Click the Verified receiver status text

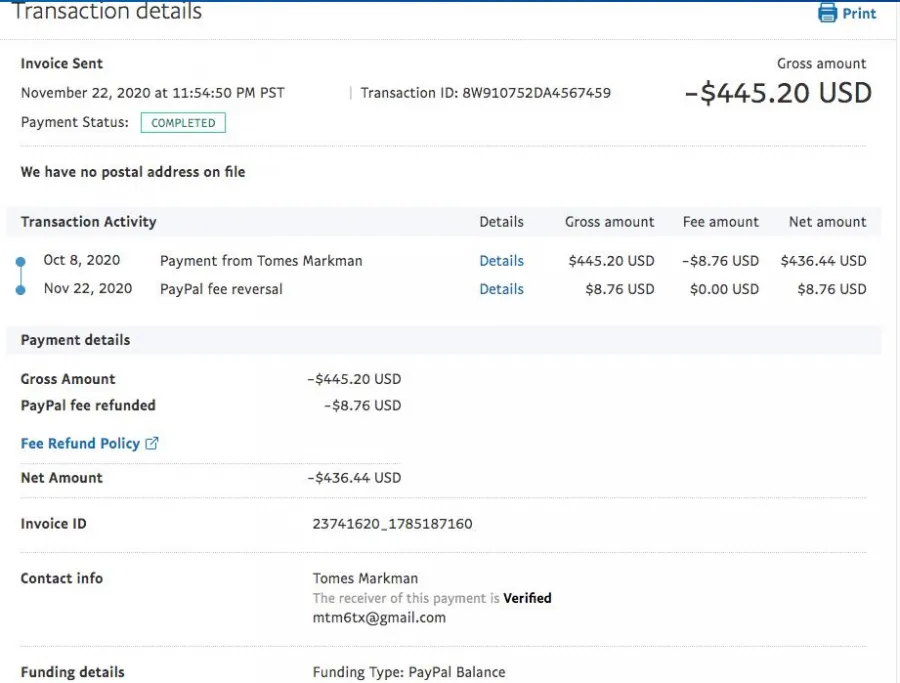(x=527, y=598)
